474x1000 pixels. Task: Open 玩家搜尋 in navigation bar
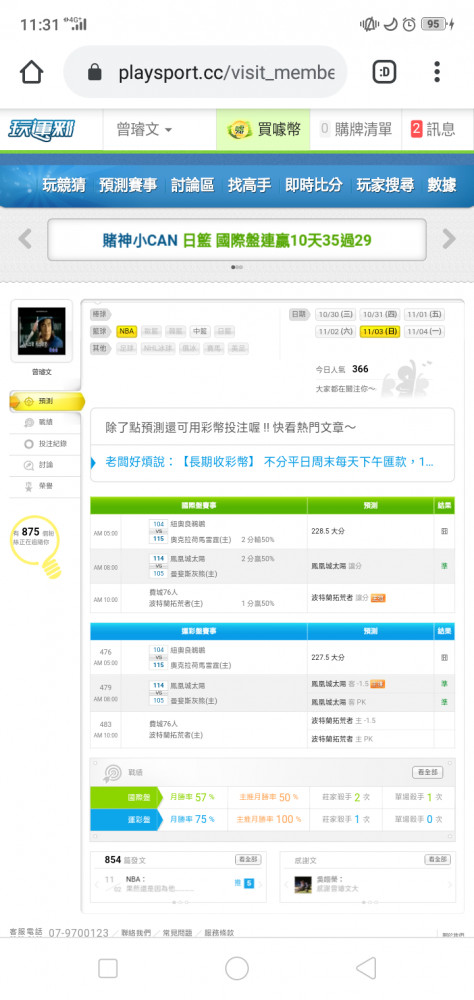385,186
